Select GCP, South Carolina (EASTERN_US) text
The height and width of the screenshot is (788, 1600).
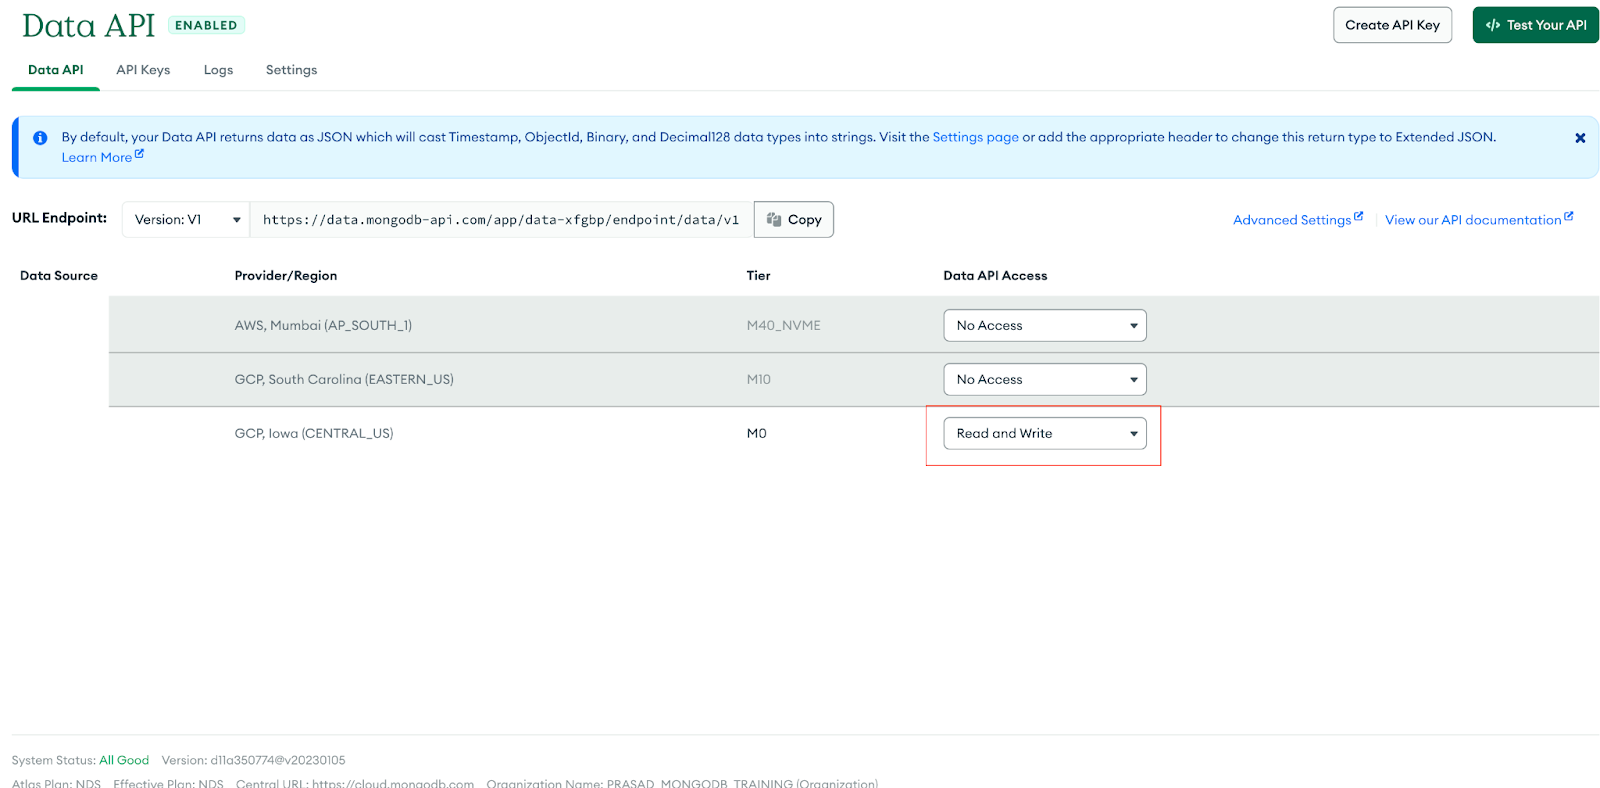[344, 379]
